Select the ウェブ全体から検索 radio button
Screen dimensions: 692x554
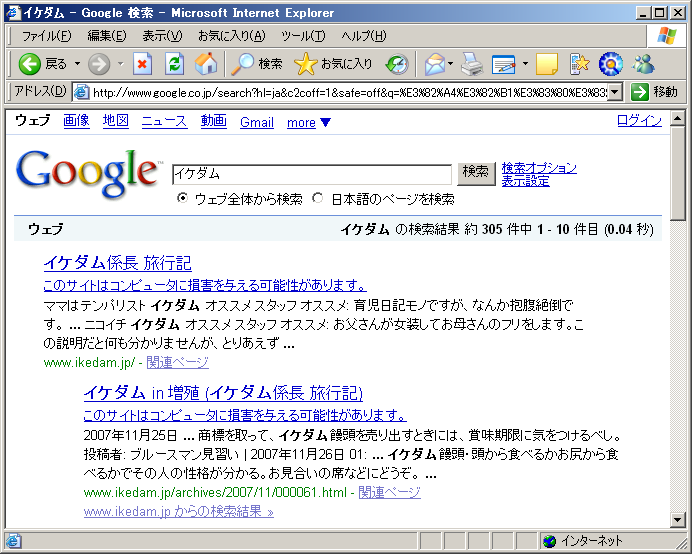[x=182, y=198]
